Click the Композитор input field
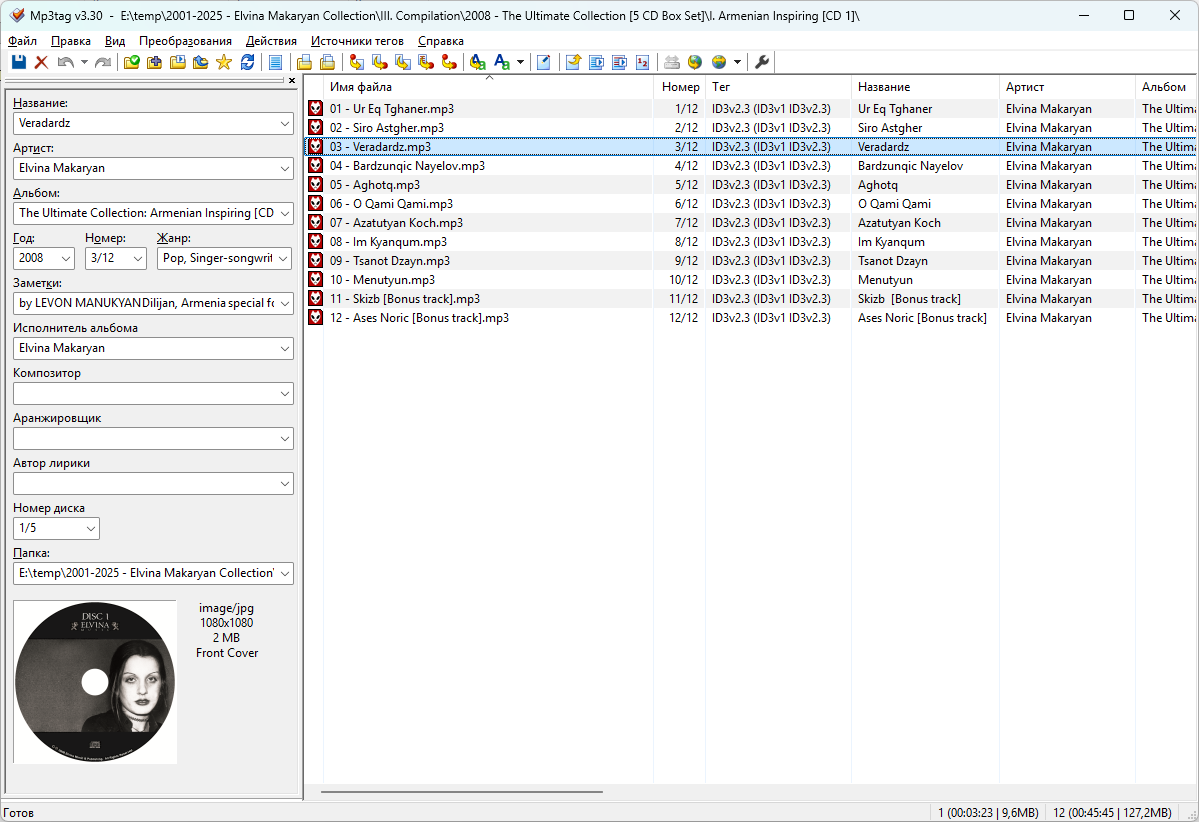This screenshot has height=822, width=1199. pos(144,393)
